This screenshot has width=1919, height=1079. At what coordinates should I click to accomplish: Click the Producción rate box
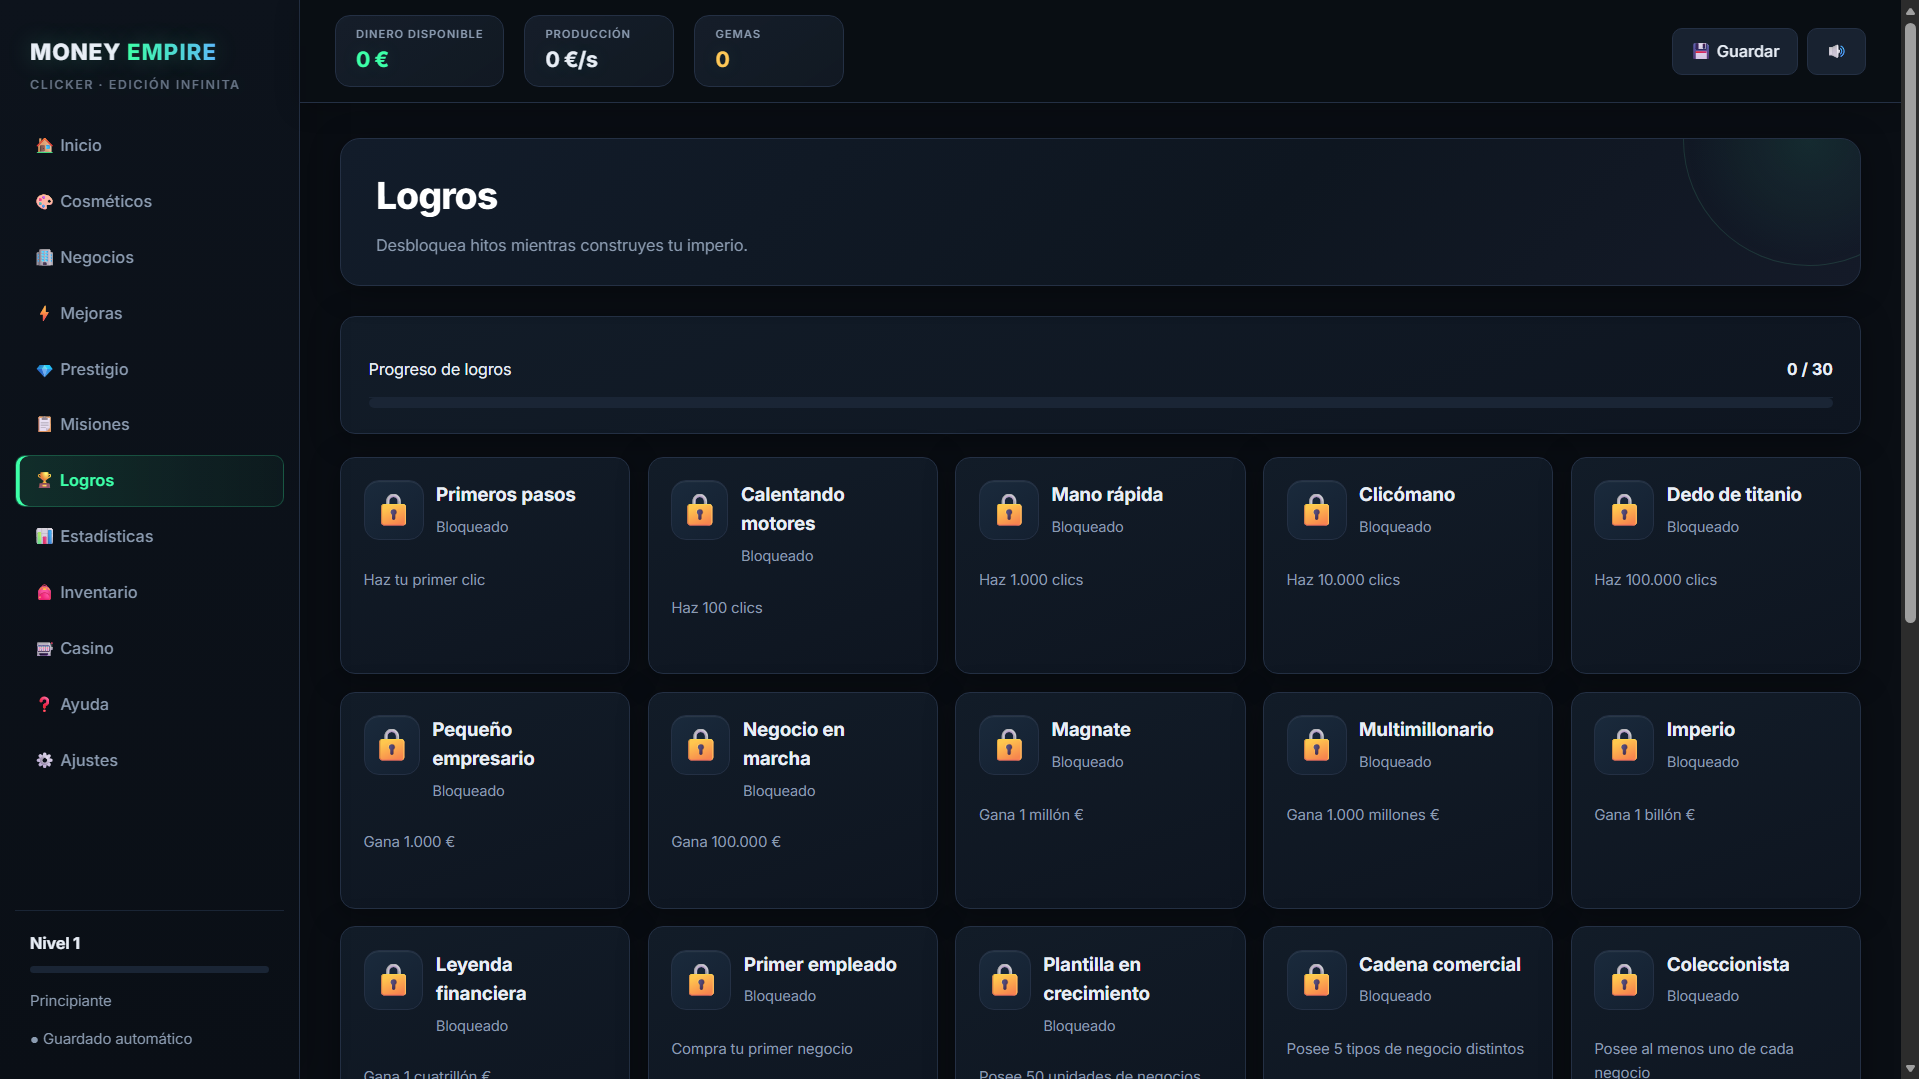(598, 51)
